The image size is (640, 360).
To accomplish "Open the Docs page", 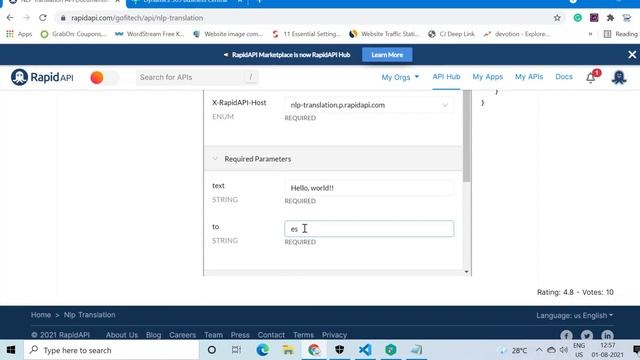I will tap(564, 77).
